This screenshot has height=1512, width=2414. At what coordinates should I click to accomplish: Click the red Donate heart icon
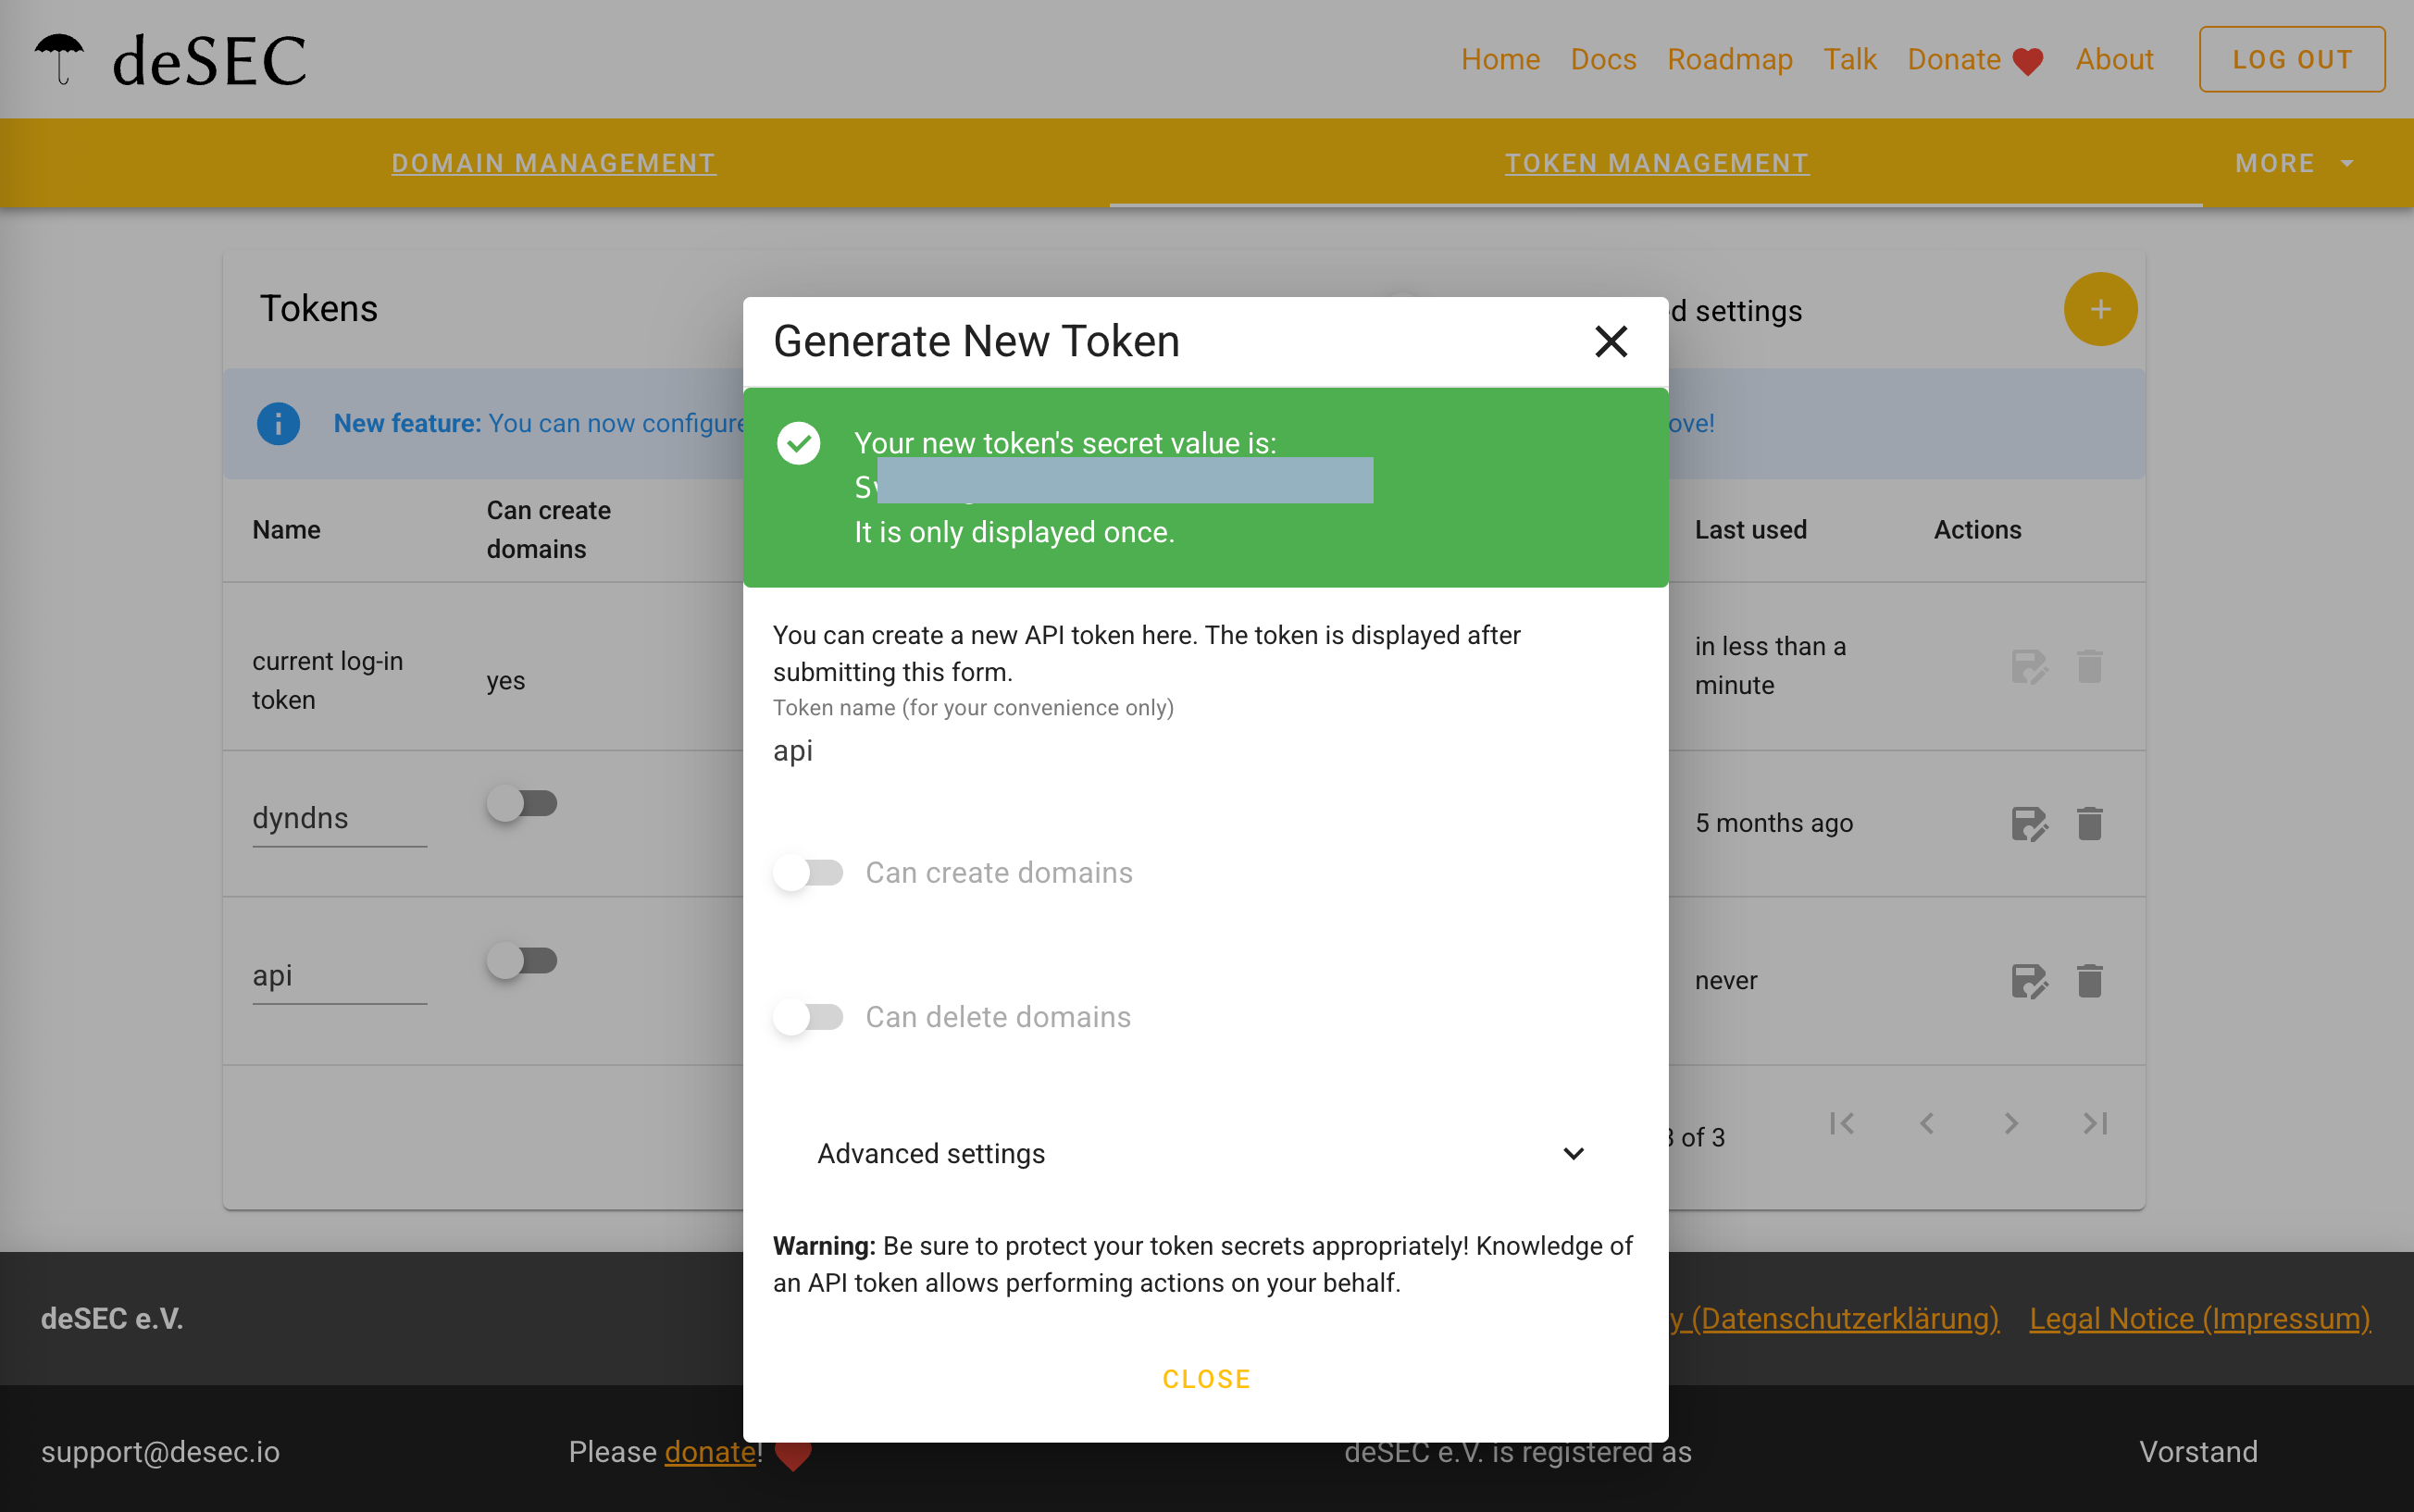[2028, 62]
